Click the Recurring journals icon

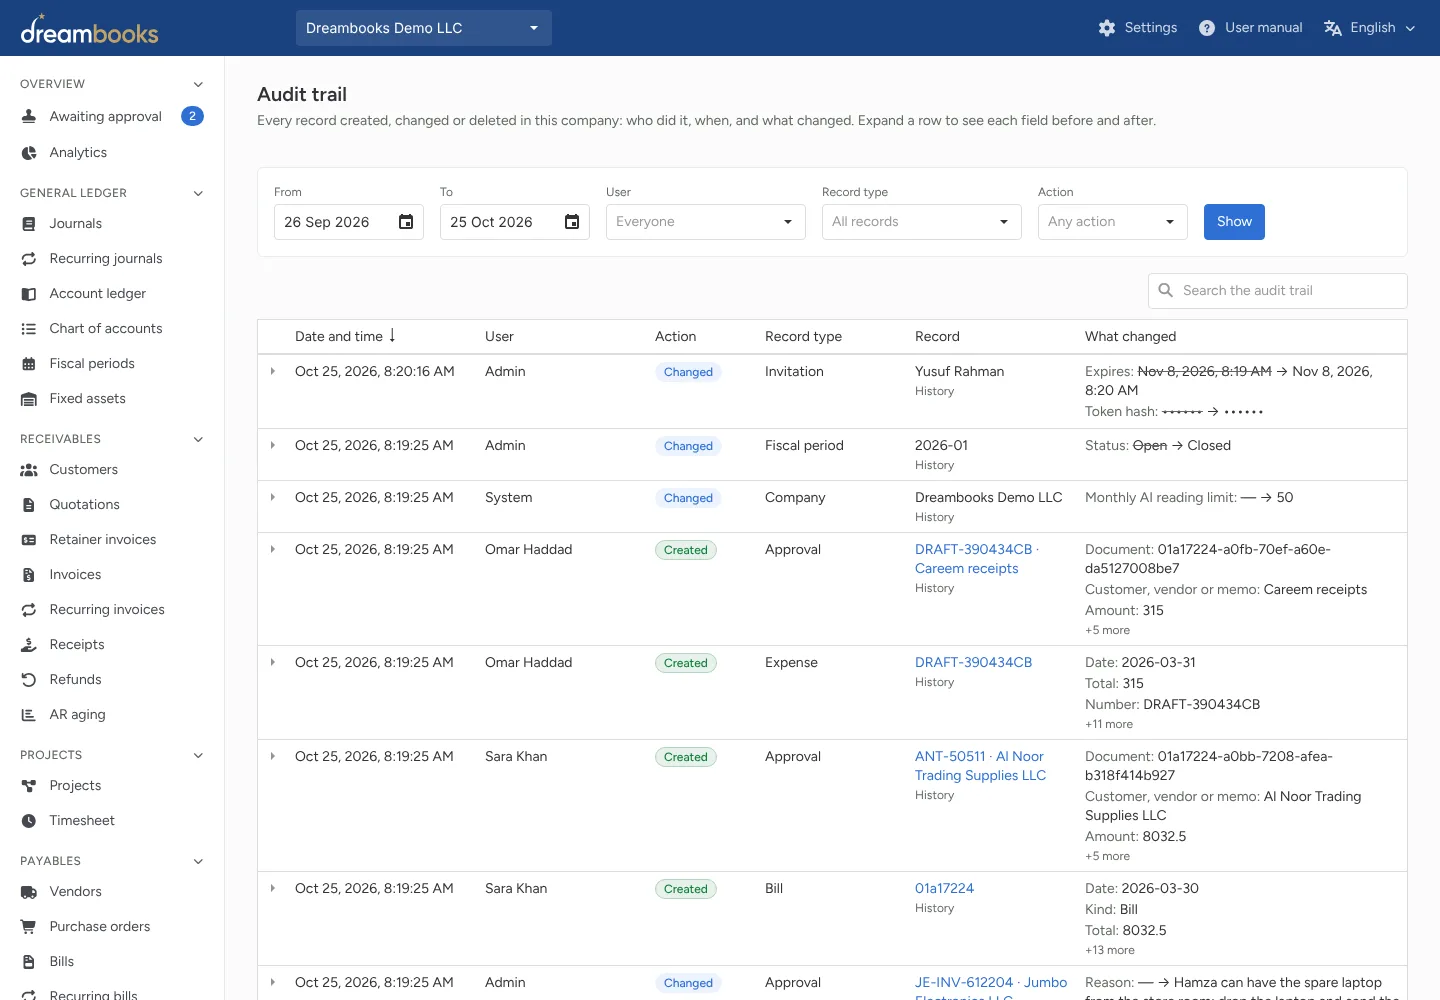pos(29,259)
